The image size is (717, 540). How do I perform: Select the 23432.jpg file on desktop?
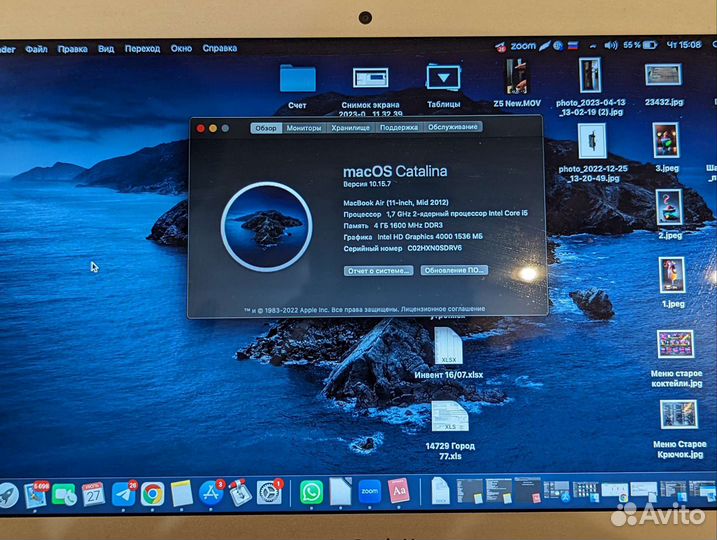663,85
